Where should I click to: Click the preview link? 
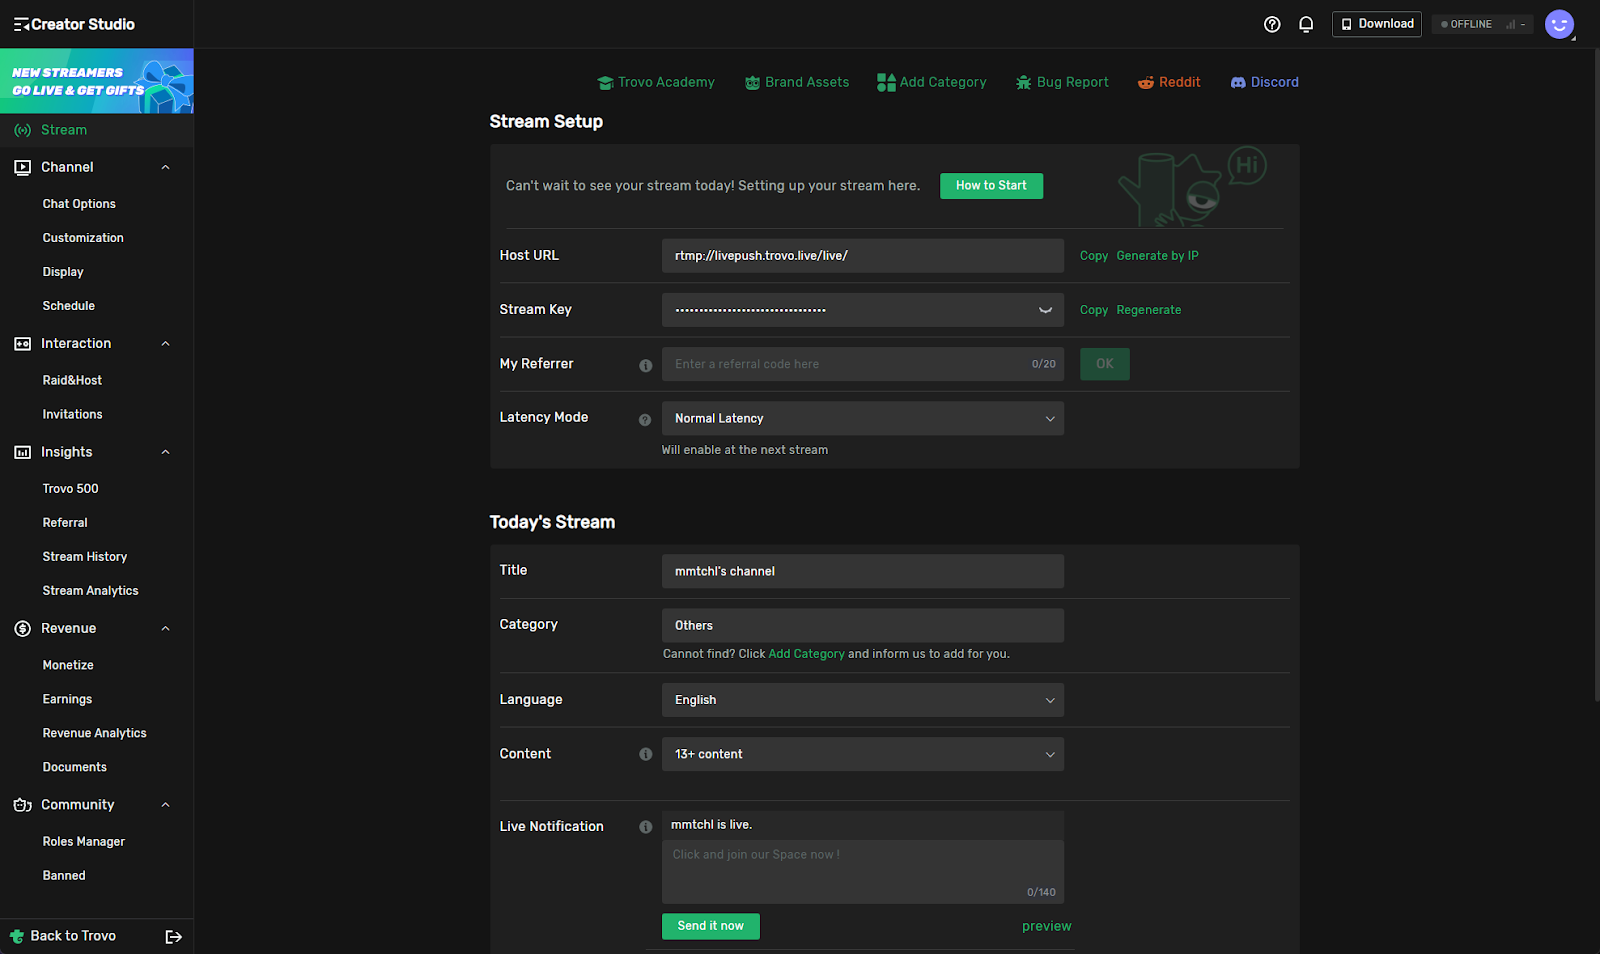1046,927
